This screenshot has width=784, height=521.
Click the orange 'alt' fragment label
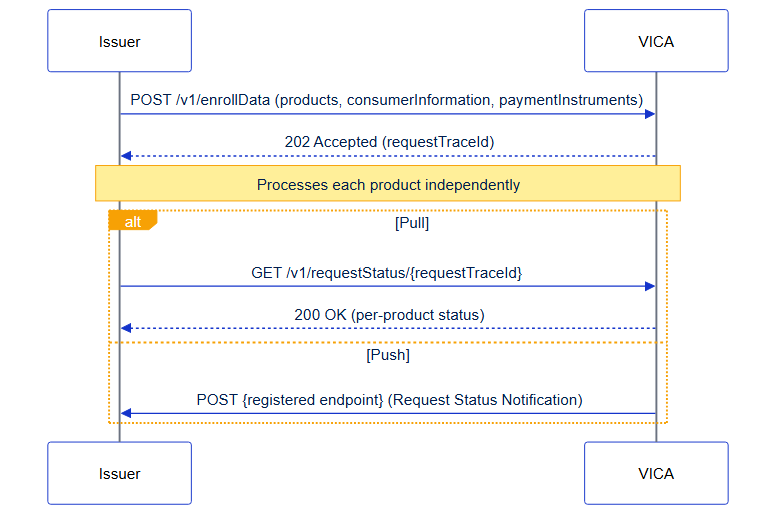[x=133, y=220]
